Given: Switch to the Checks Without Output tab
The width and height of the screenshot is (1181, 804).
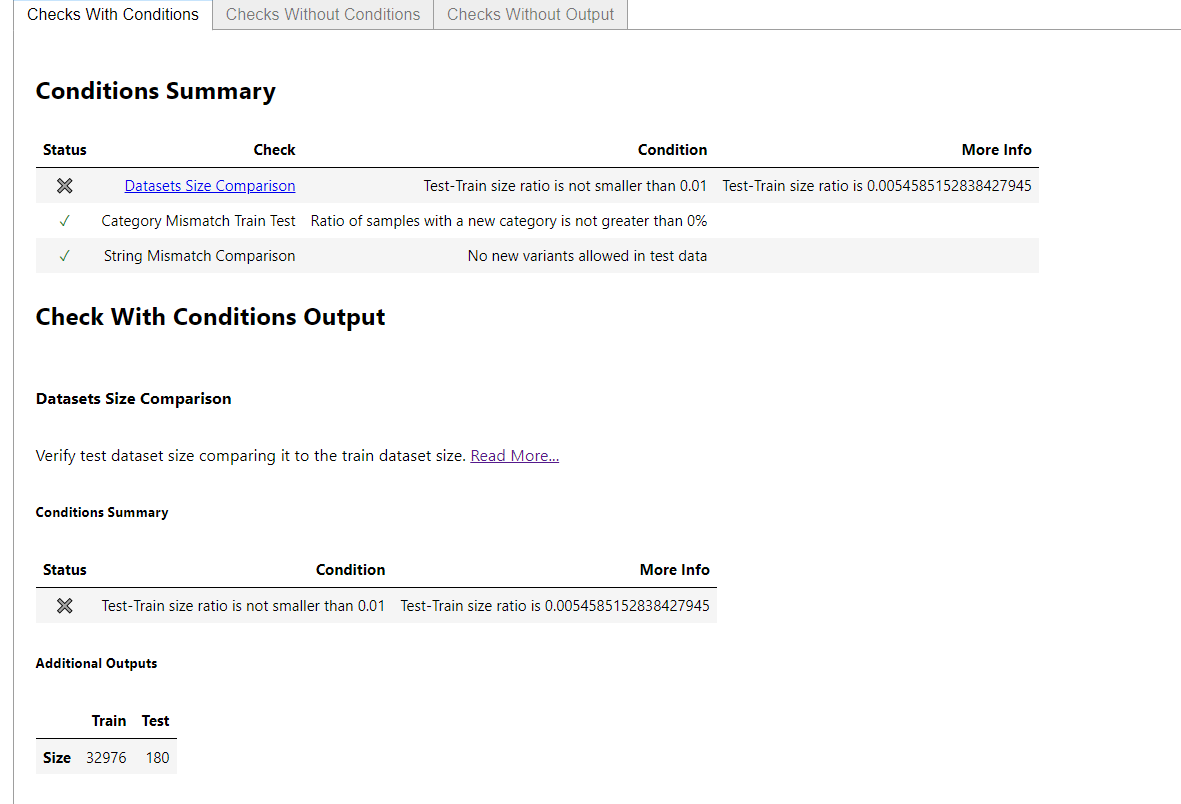Looking at the screenshot, I should [x=530, y=14].
